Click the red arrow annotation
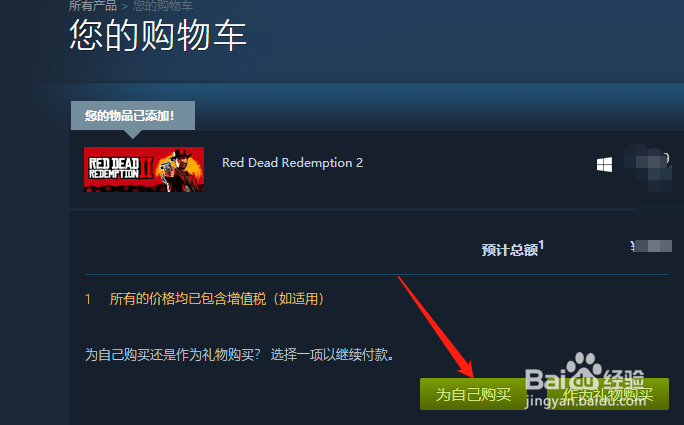This screenshot has height=425, width=684. coord(435,326)
